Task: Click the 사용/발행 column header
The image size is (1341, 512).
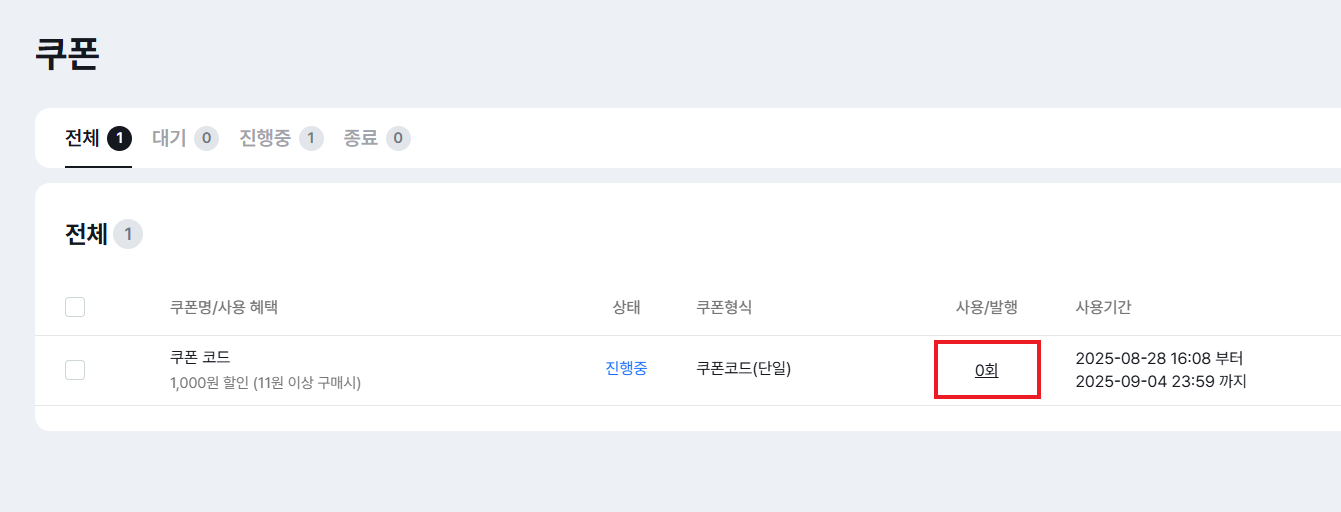Action: tap(986, 307)
